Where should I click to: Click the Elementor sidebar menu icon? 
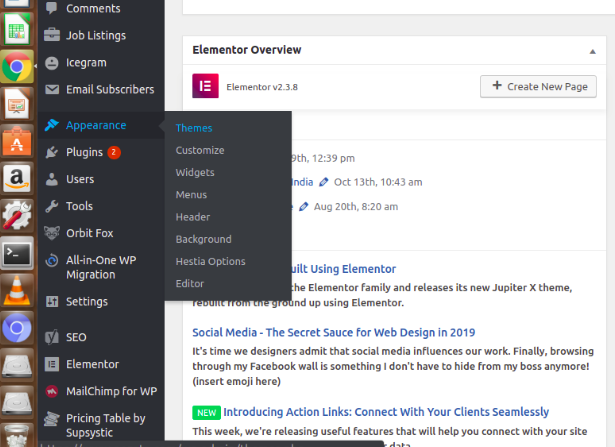(51, 364)
